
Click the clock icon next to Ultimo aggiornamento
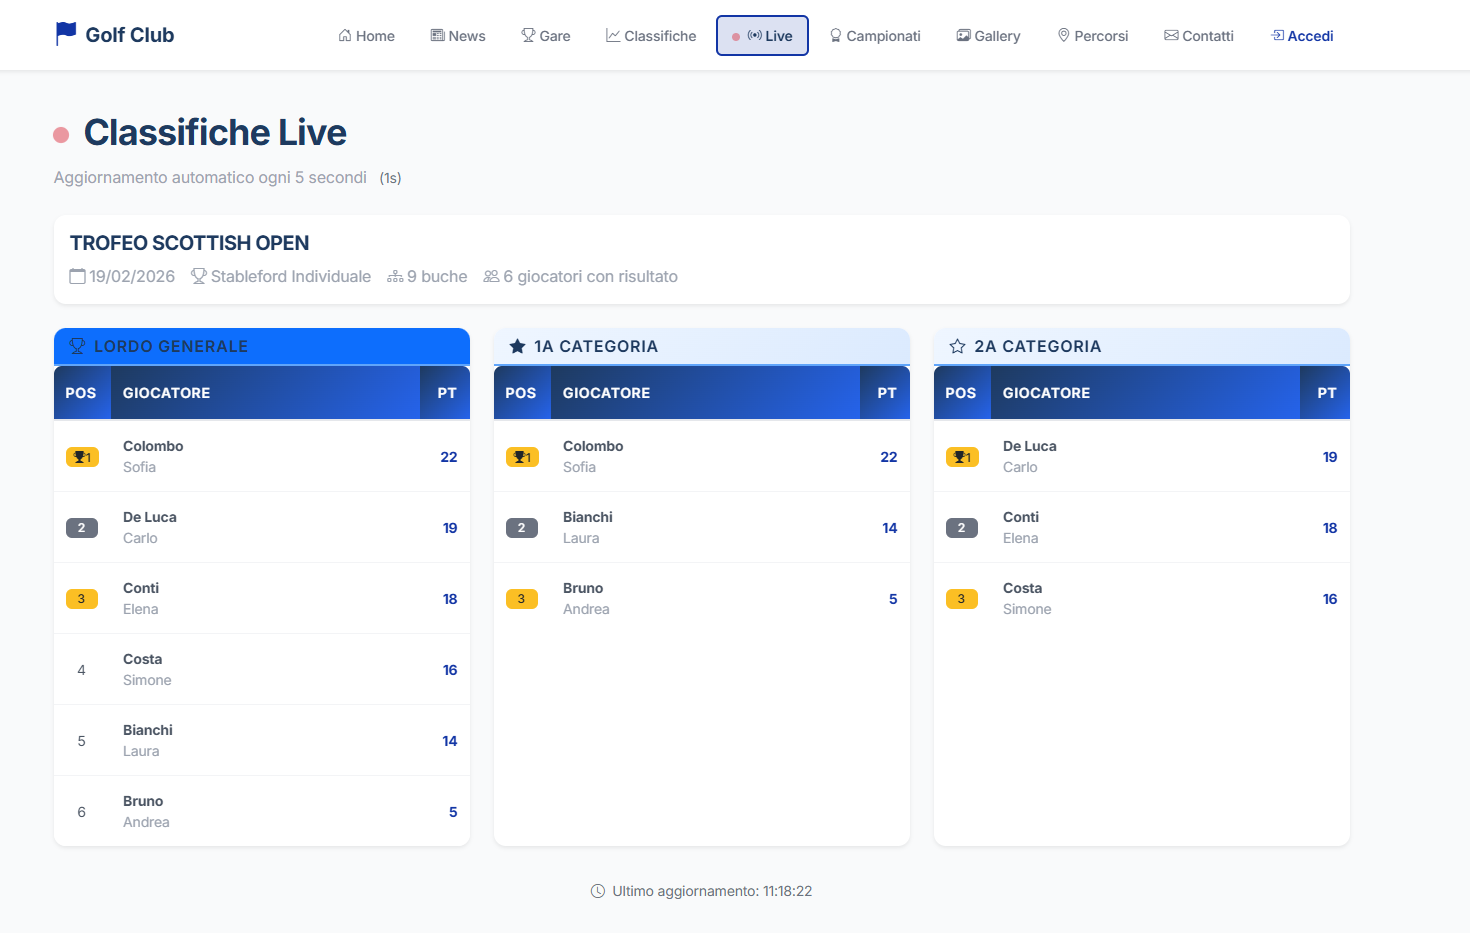pos(598,891)
